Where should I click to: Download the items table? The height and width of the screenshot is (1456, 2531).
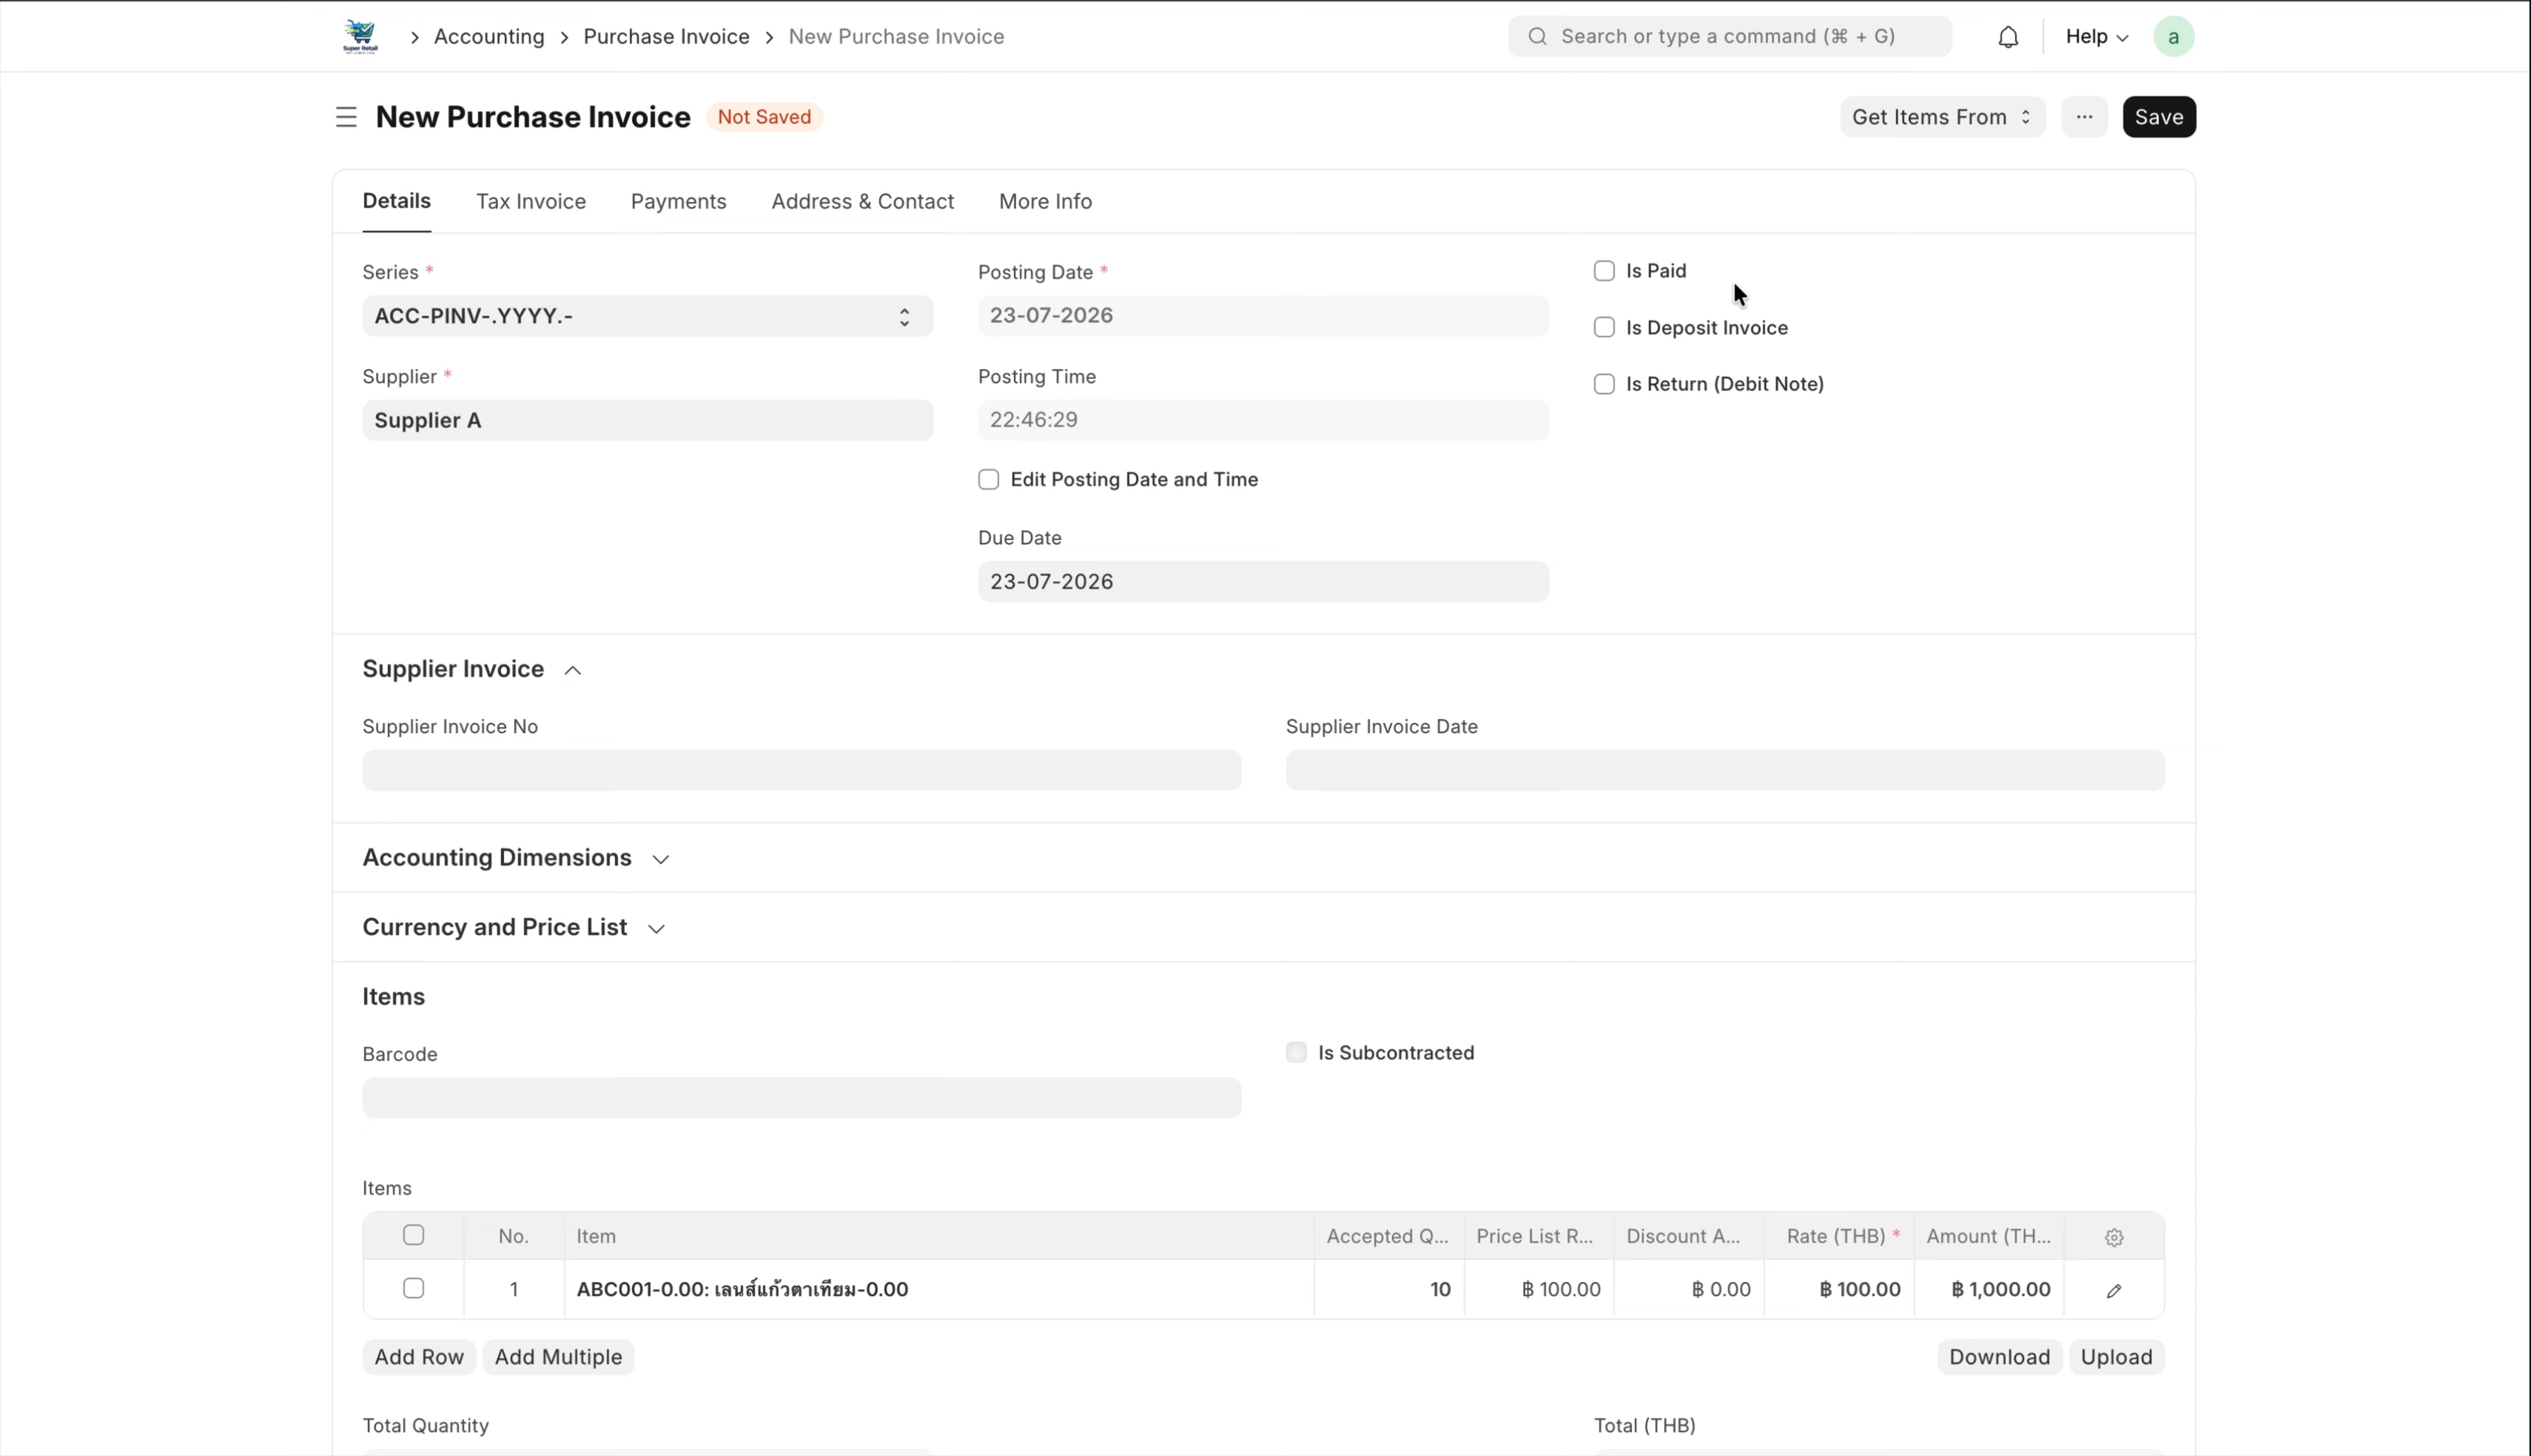pos(2000,1357)
